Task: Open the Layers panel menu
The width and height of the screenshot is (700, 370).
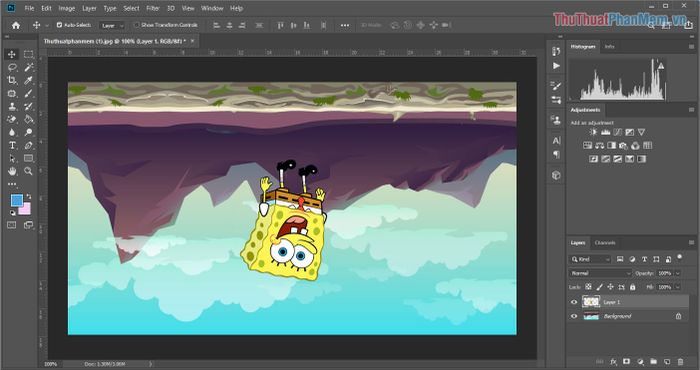Action: tap(691, 243)
